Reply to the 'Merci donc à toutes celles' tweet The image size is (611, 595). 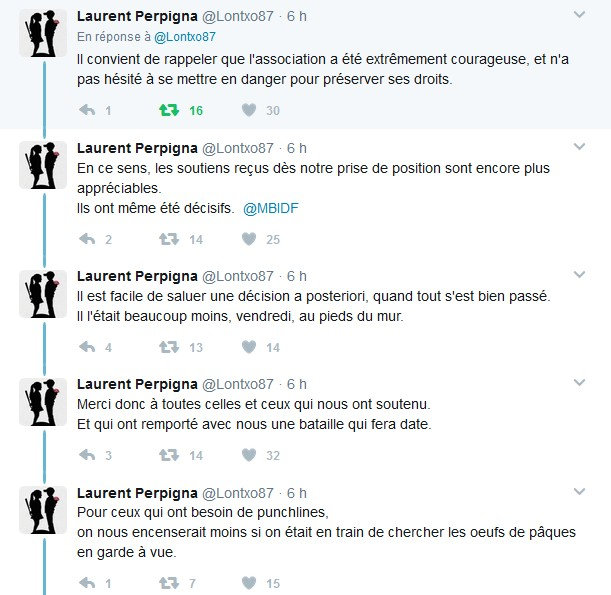87,455
